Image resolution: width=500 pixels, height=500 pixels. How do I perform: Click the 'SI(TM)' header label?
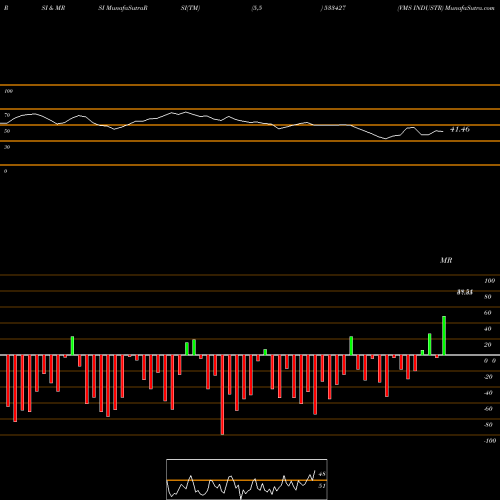click(190, 8)
